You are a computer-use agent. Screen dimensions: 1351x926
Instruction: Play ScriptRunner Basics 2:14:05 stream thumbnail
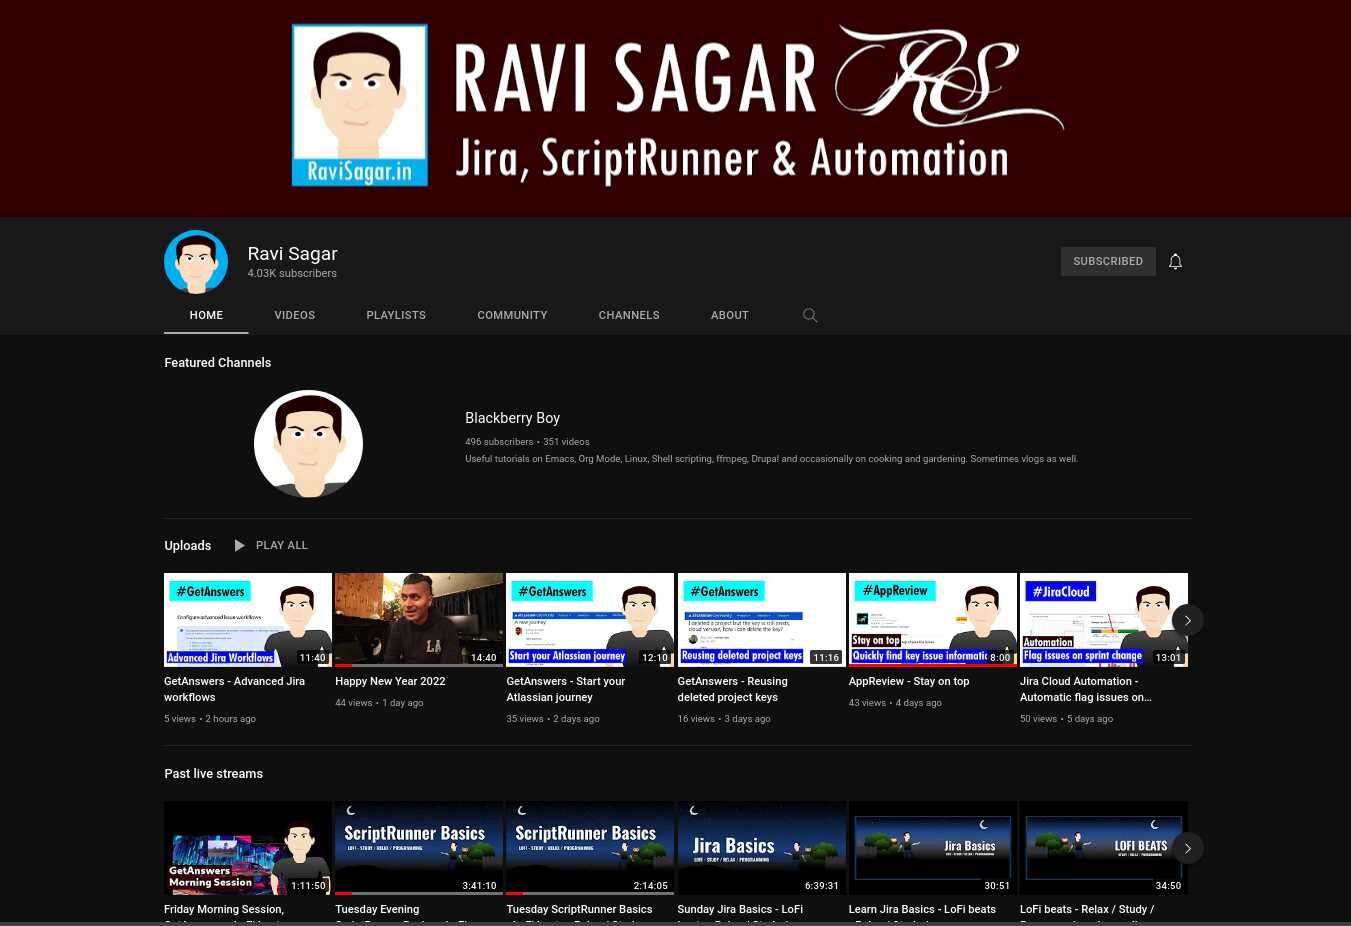(x=590, y=848)
